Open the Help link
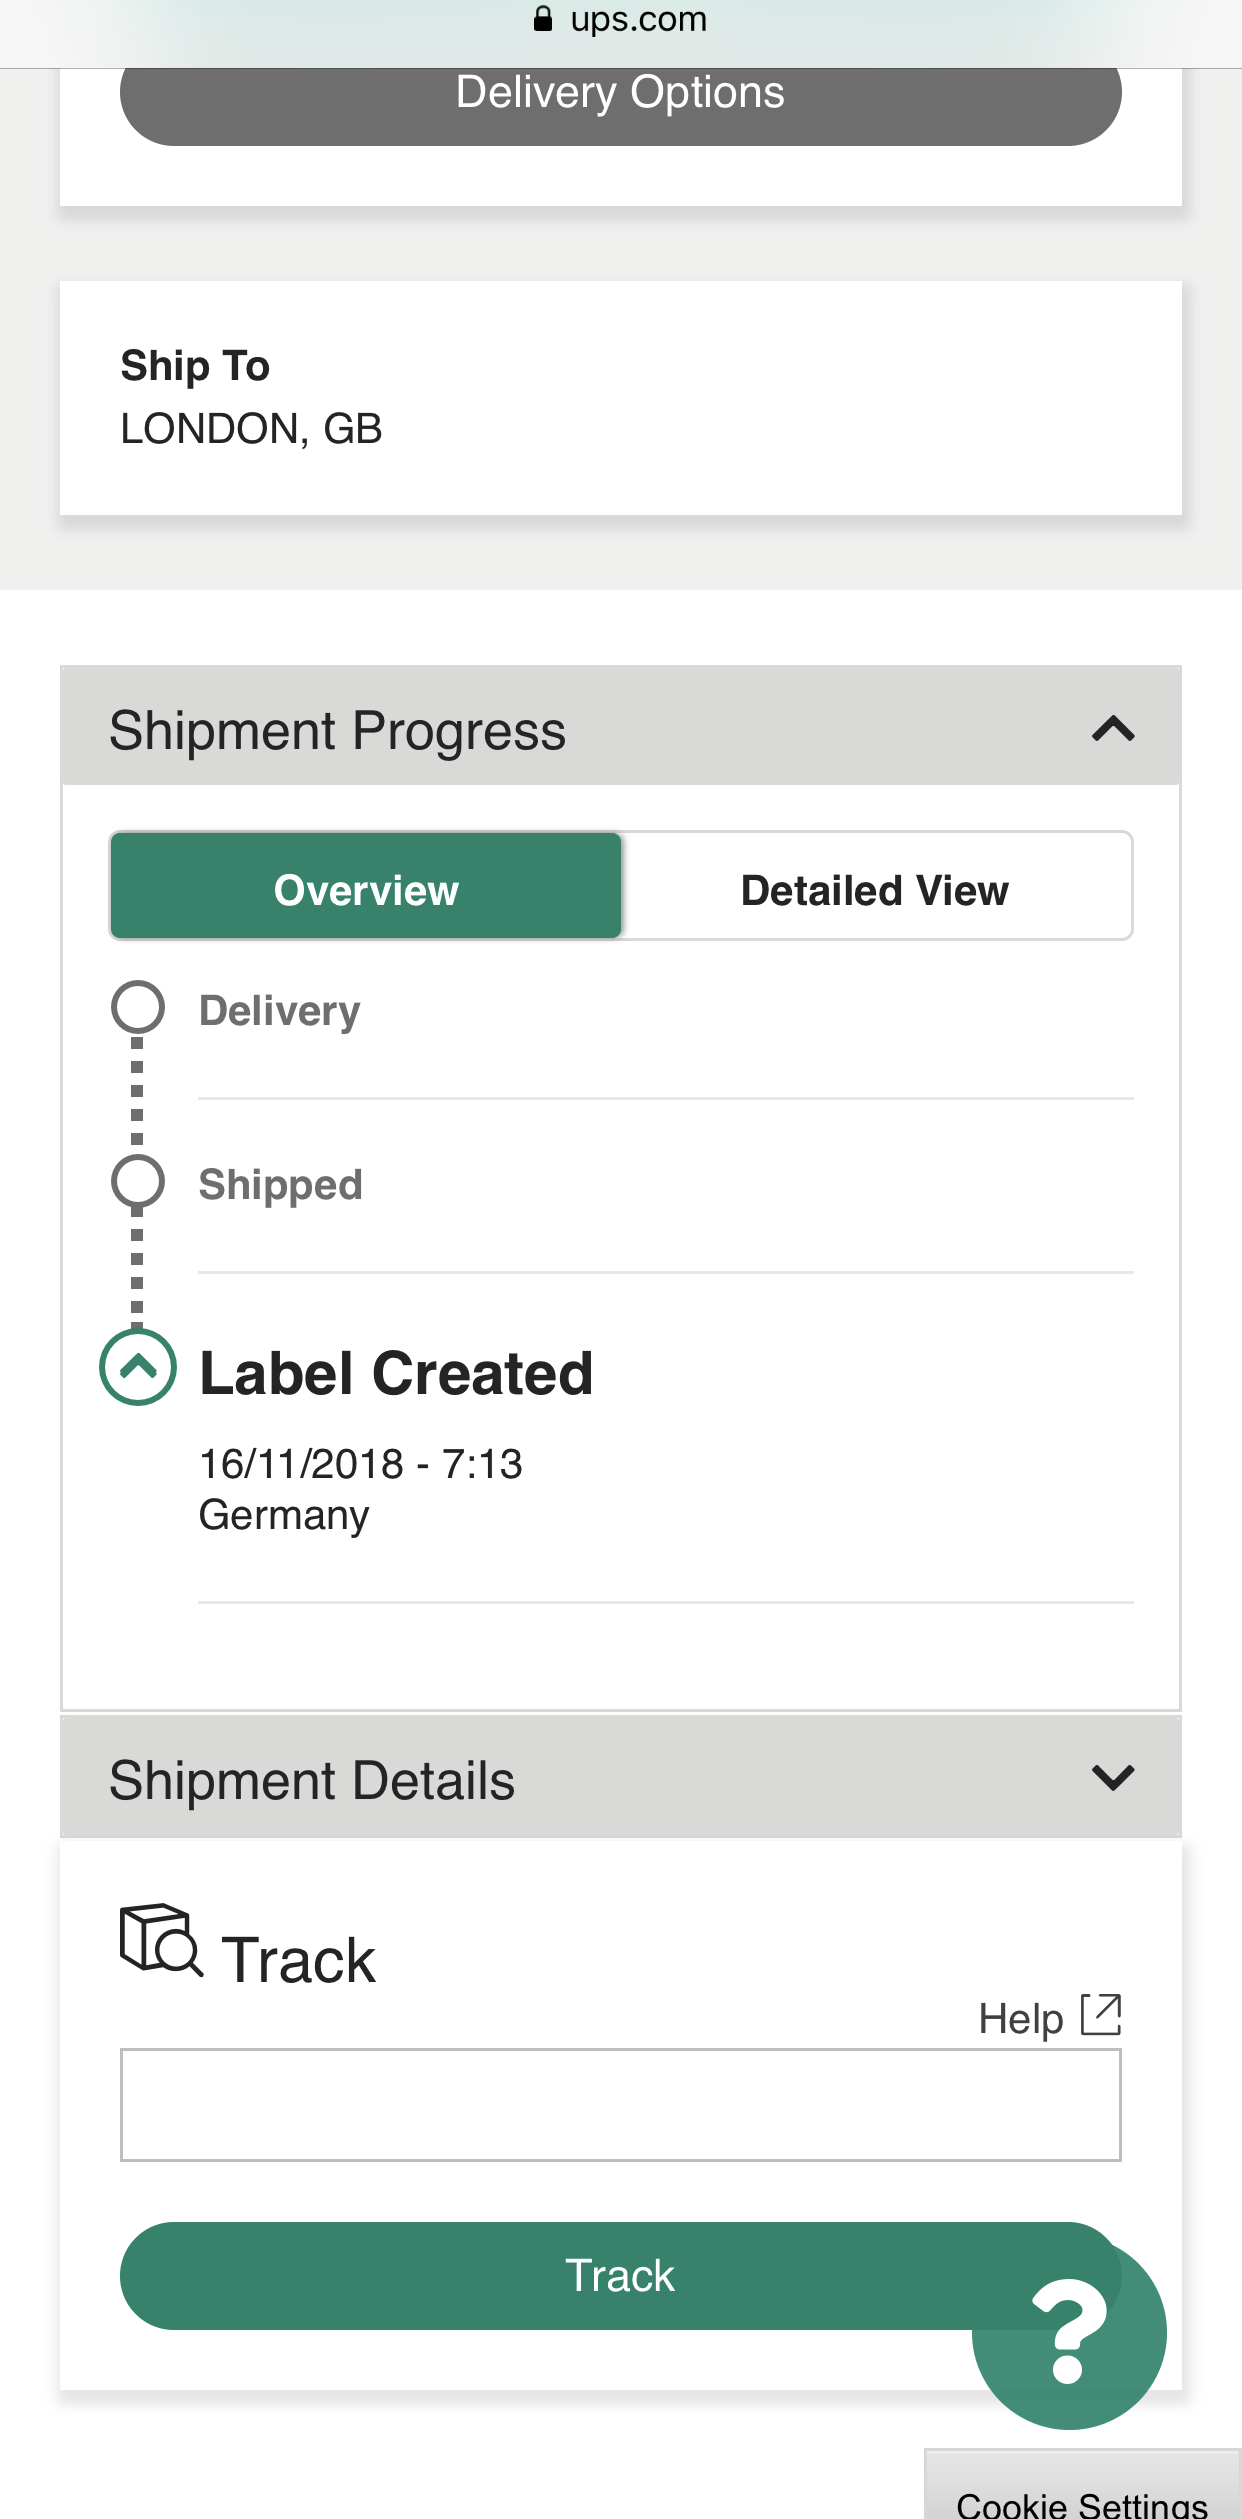This screenshot has height=2519, width=1242. tap(1020, 2018)
